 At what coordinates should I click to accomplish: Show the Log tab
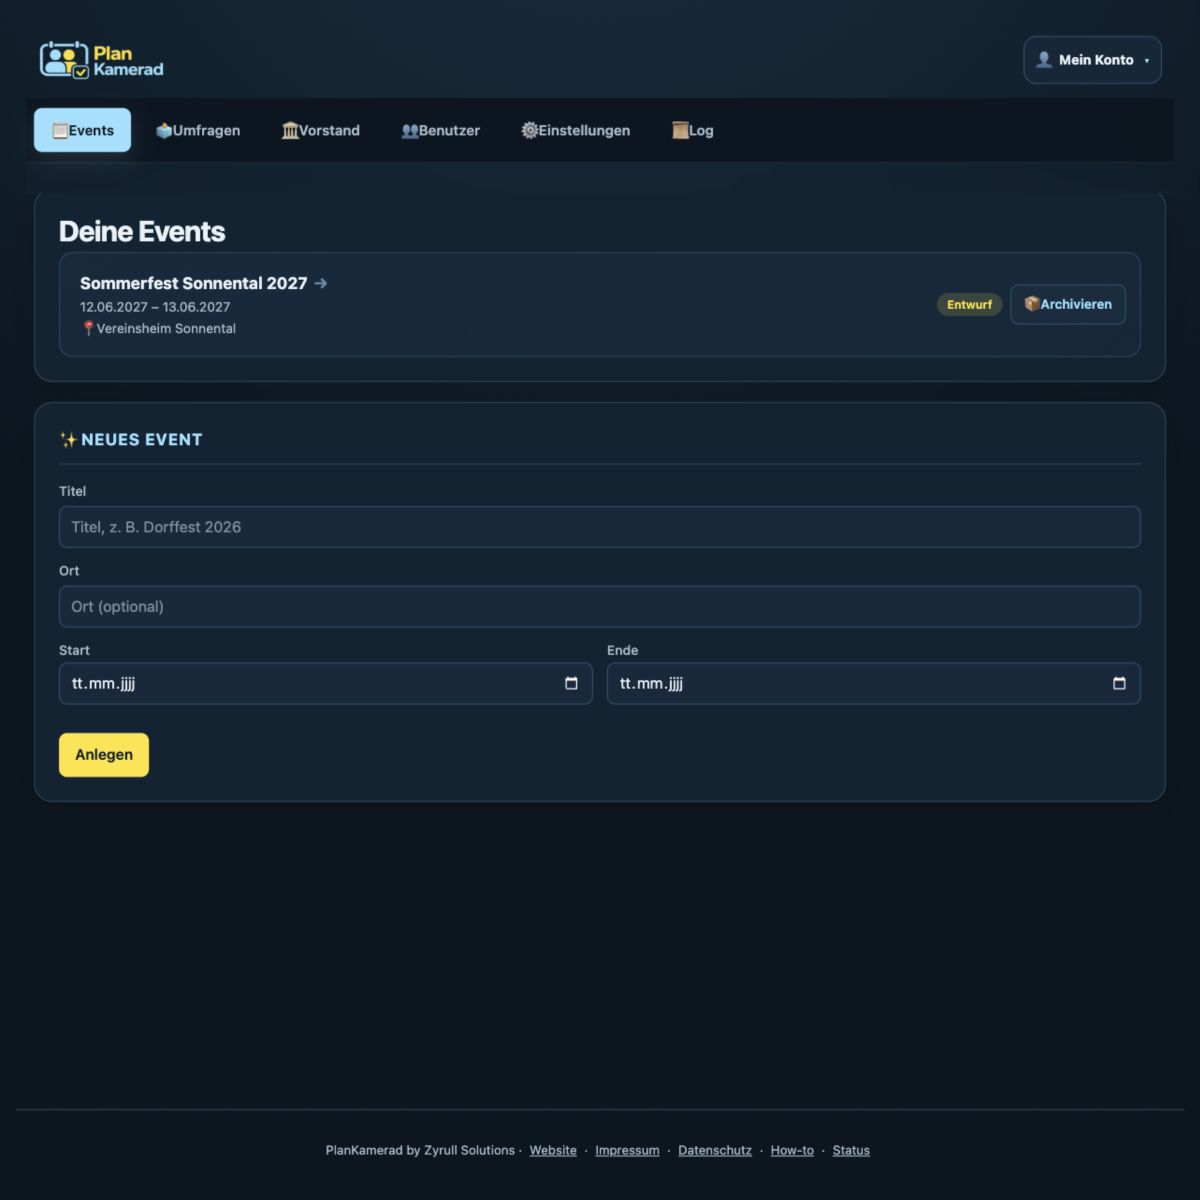click(692, 130)
